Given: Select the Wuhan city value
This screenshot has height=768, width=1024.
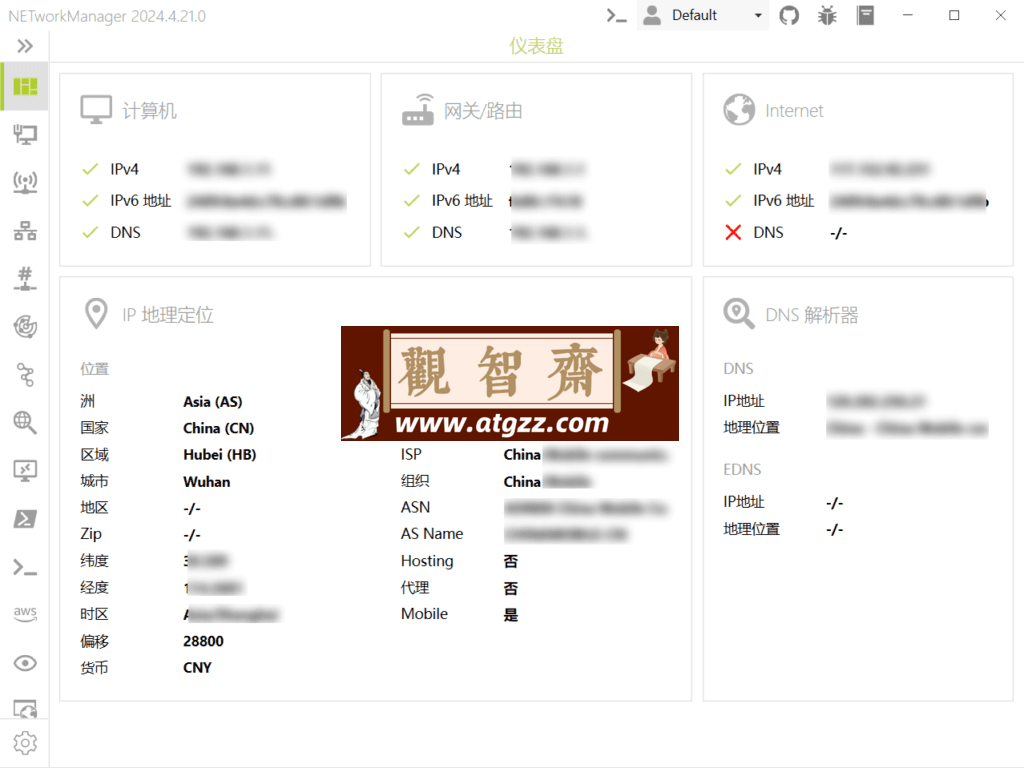Looking at the screenshot, I should pos(206,482).
